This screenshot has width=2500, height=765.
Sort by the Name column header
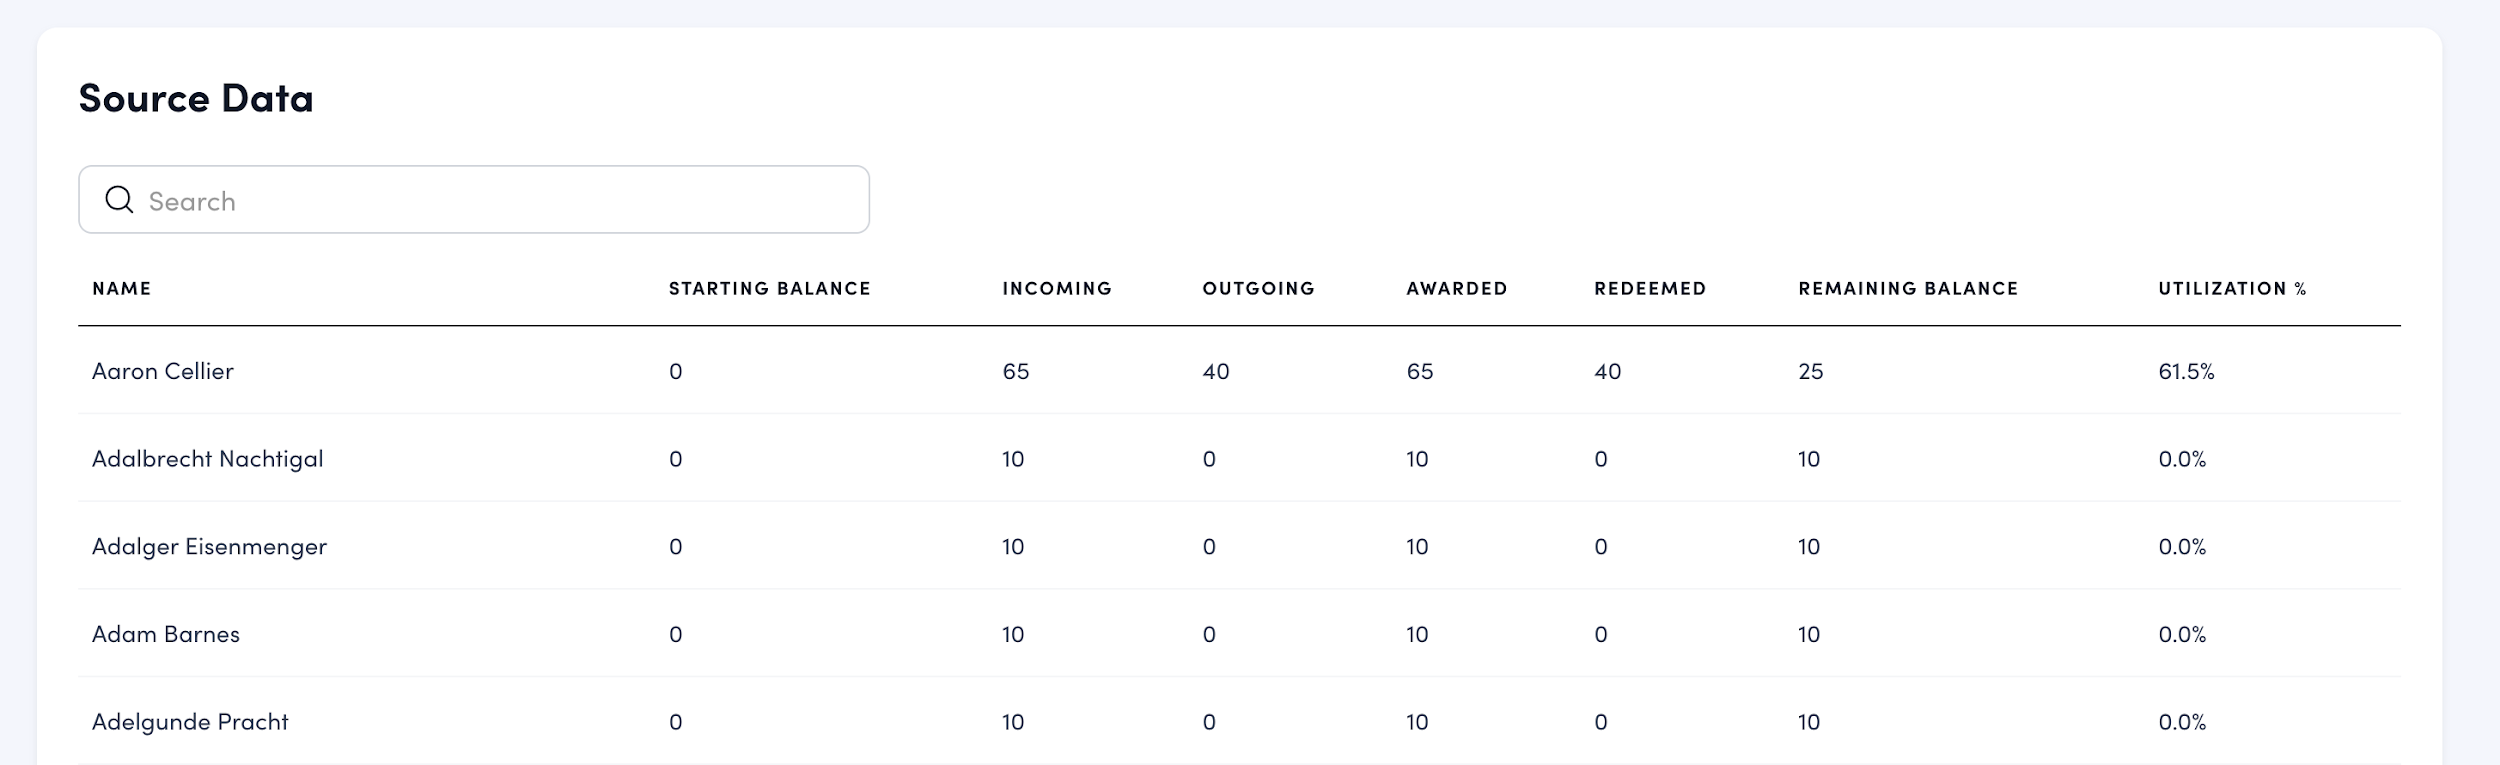coord(122,288)
